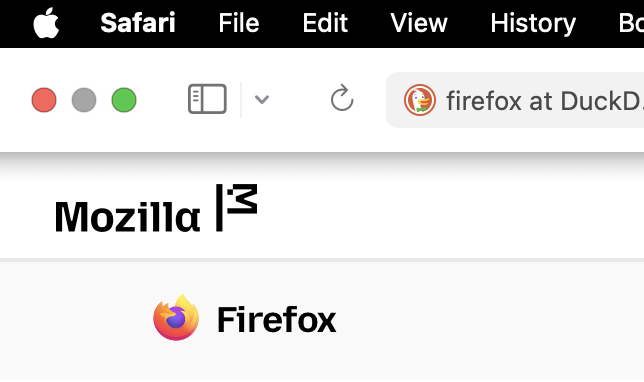The height and width of the screenshot is (382, 644).
Task: Click the Mozilla wordmark link
Action: point(127,216)
